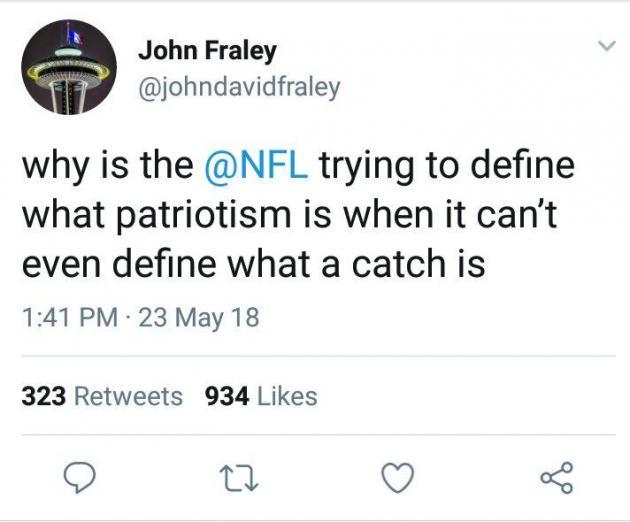Screen dimensions: 630x522
Task: Open John Fraley's profile via display name
Action: pos(206,49)
